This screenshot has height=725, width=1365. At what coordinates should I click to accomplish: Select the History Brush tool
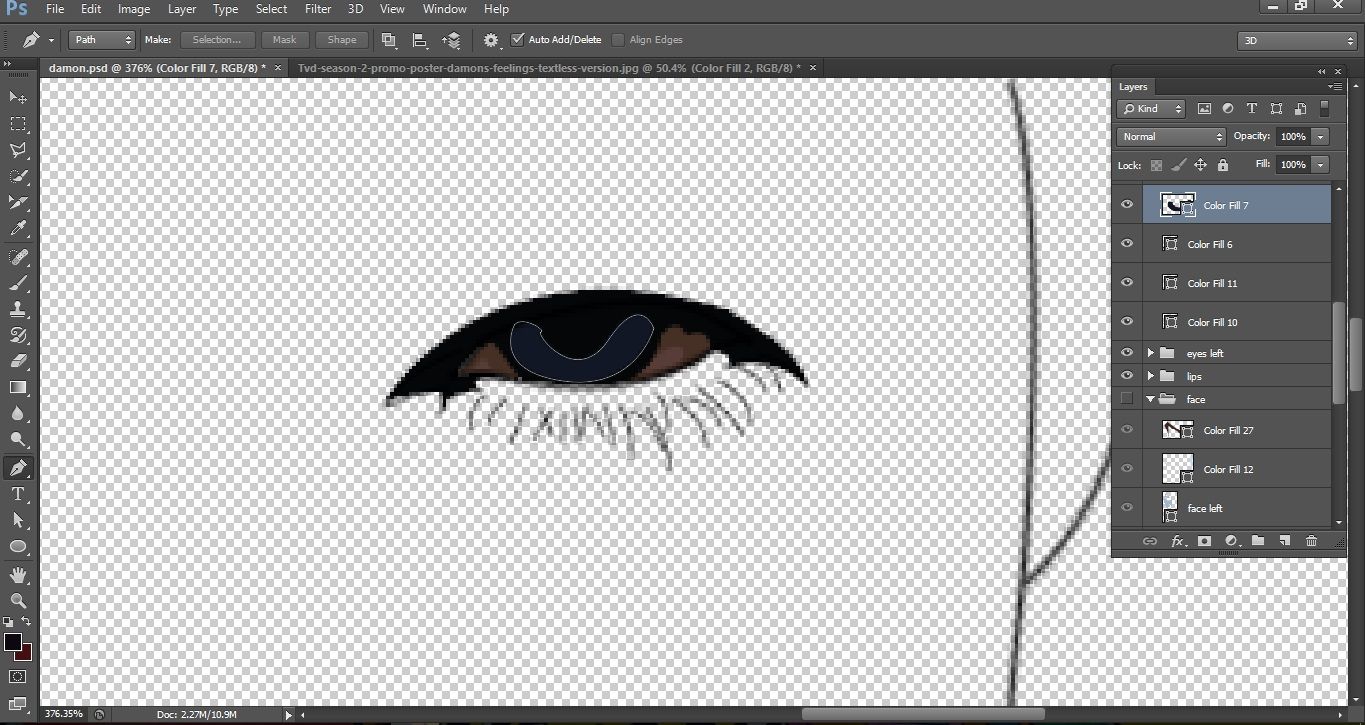pyautogui.click(x=18, y=335)
